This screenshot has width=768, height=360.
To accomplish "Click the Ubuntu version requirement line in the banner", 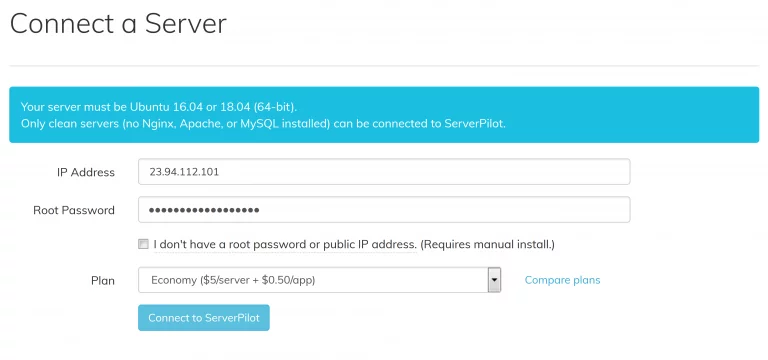I will (159, 107).
